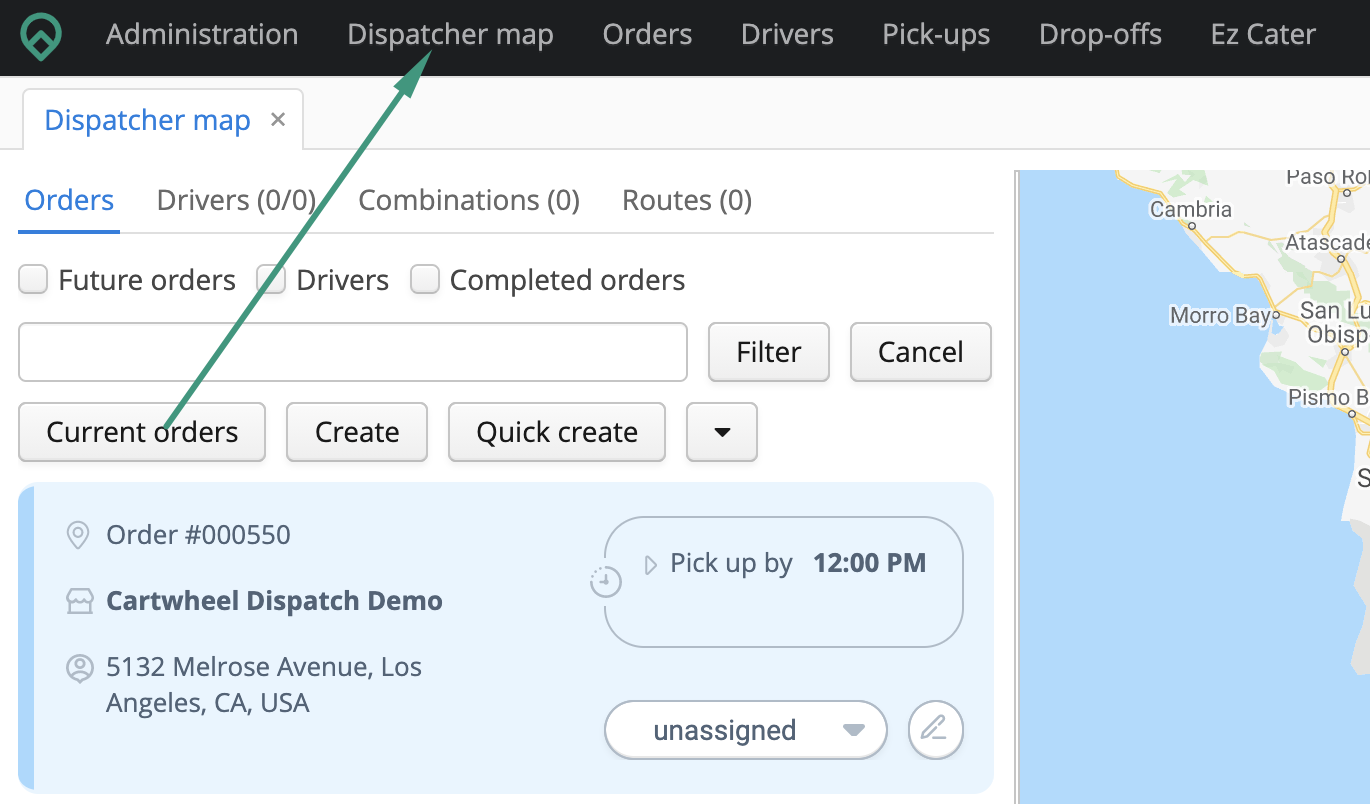
Task: Click inside the search input field
Action: click(352, 352)
